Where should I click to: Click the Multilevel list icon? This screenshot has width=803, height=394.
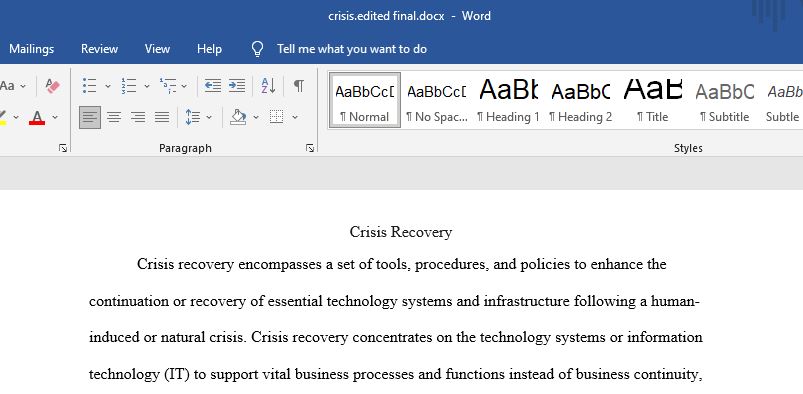tap(168, 86)
